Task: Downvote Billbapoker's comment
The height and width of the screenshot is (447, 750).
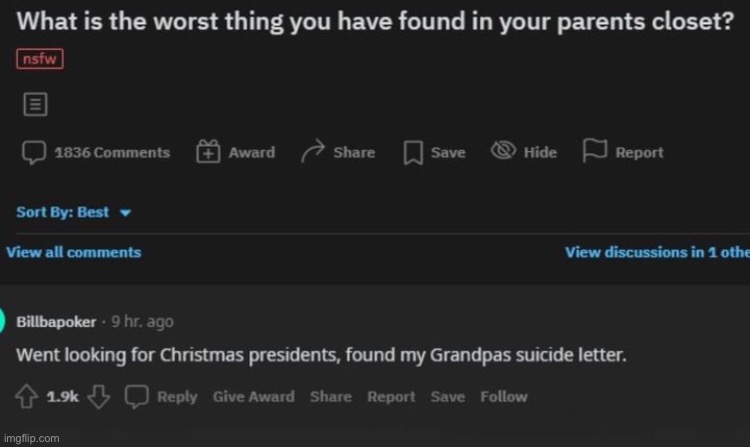Action: click(x=97, y=396)
